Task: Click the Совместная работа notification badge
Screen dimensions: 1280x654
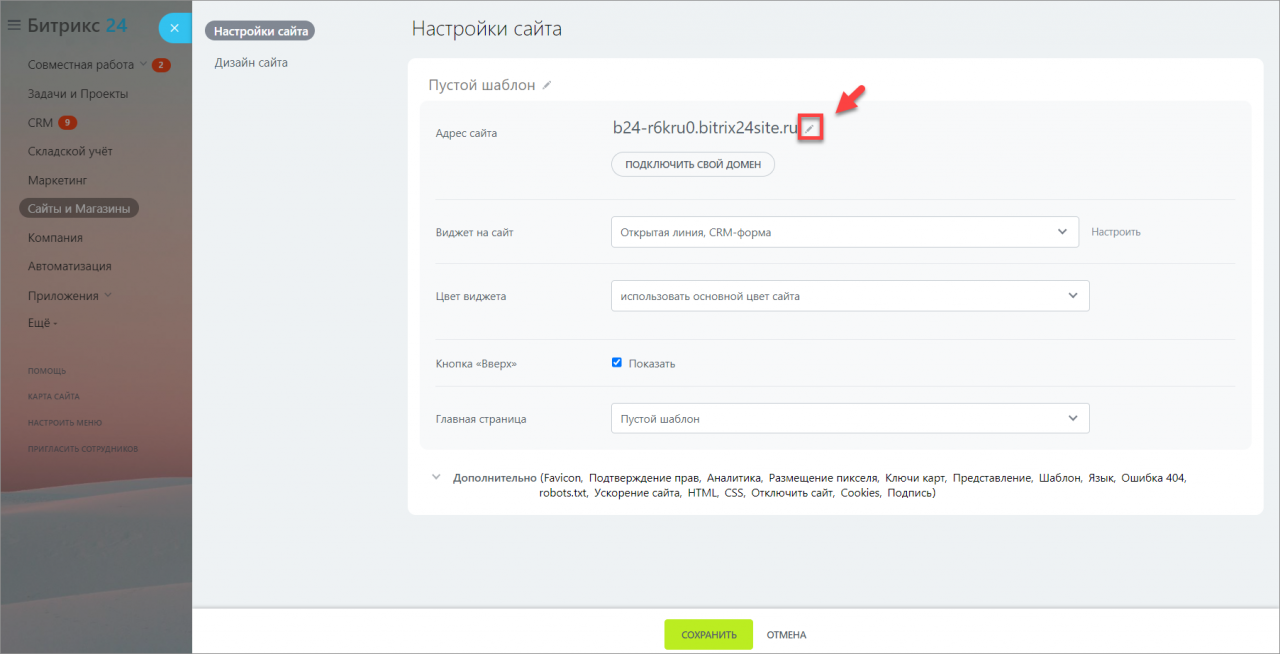Action: (x=161, y=65)
